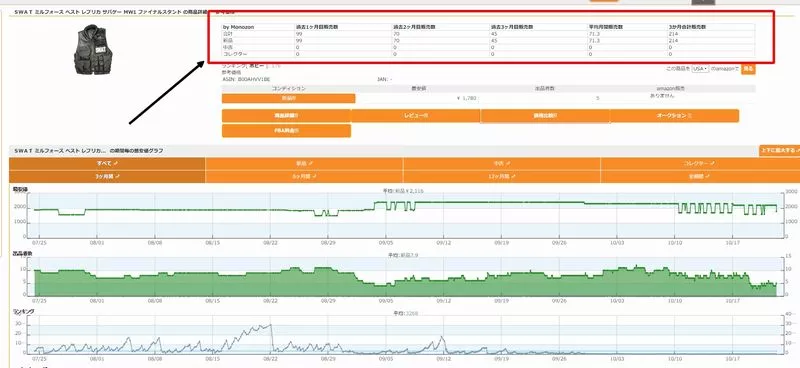Click the ¥ 1,780 lowest price value
This screenshot has width=800, height=368.
point(467,98)
